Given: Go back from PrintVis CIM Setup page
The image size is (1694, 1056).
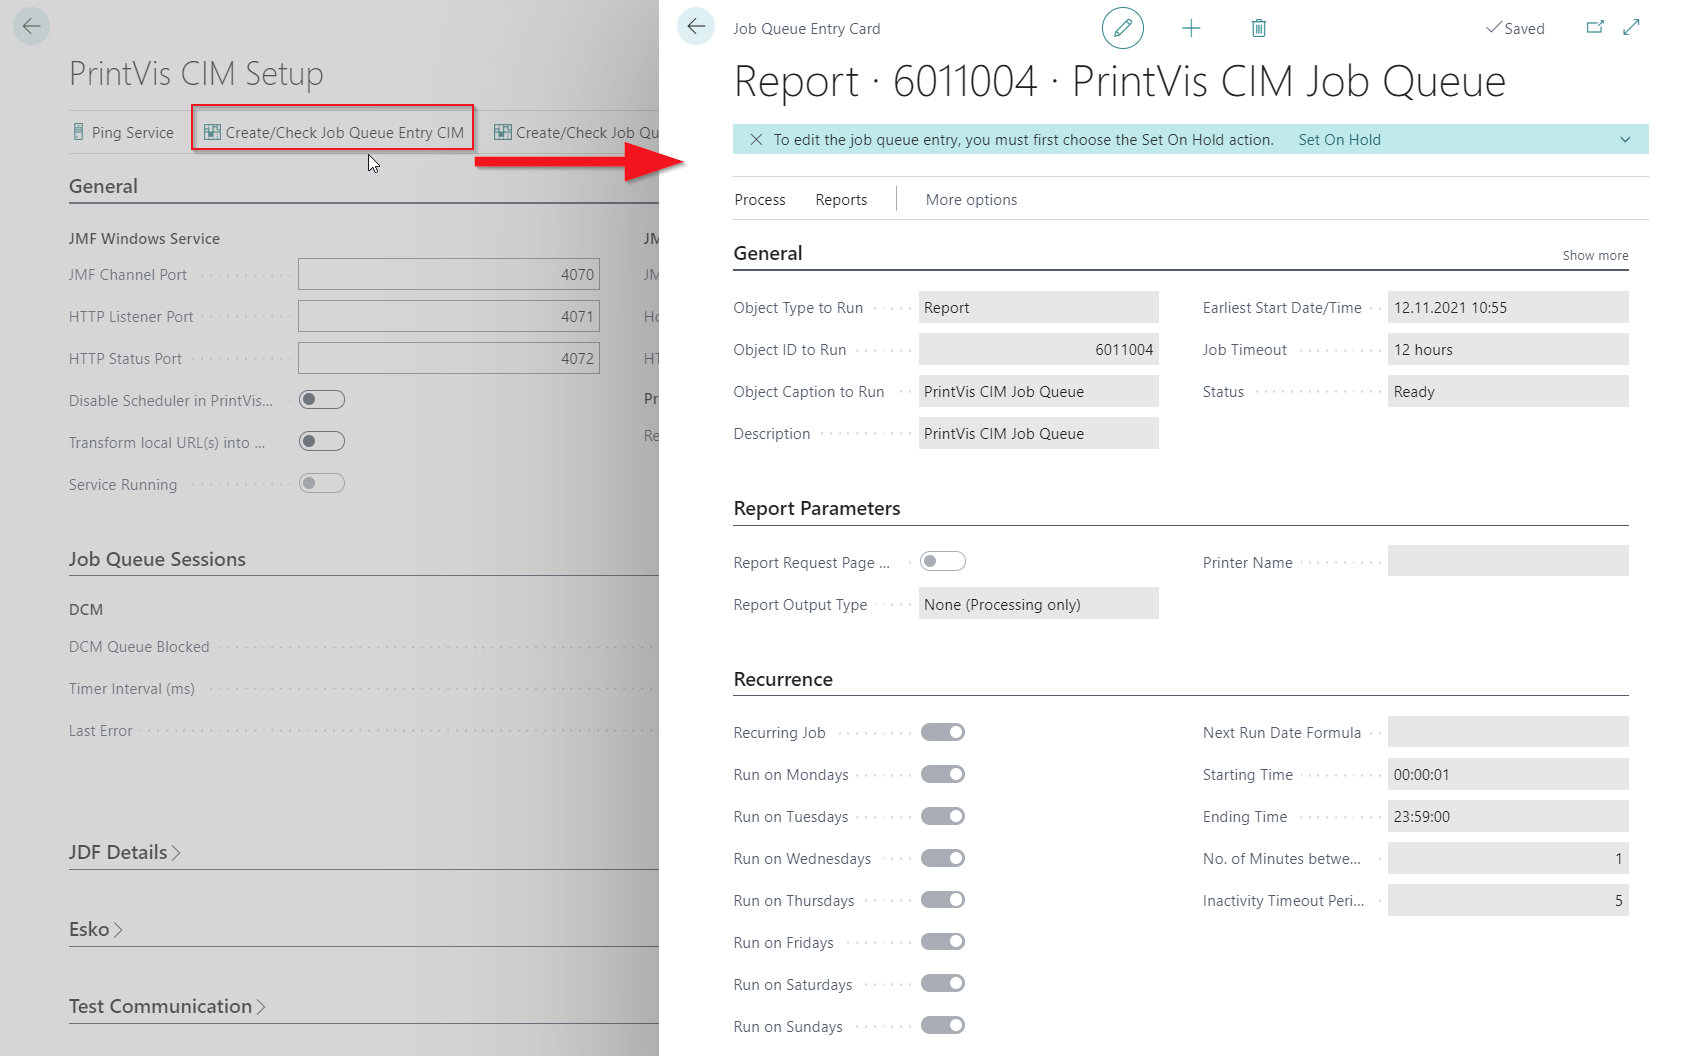Looking at the screenshot, I should (31, 26).
